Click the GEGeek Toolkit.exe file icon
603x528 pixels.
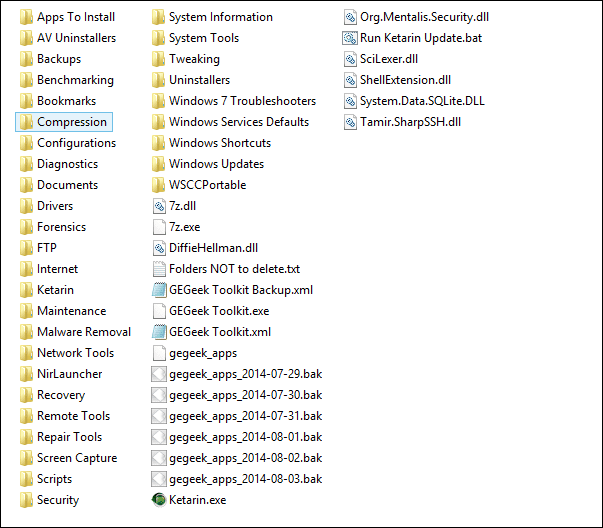pos(159,311)
